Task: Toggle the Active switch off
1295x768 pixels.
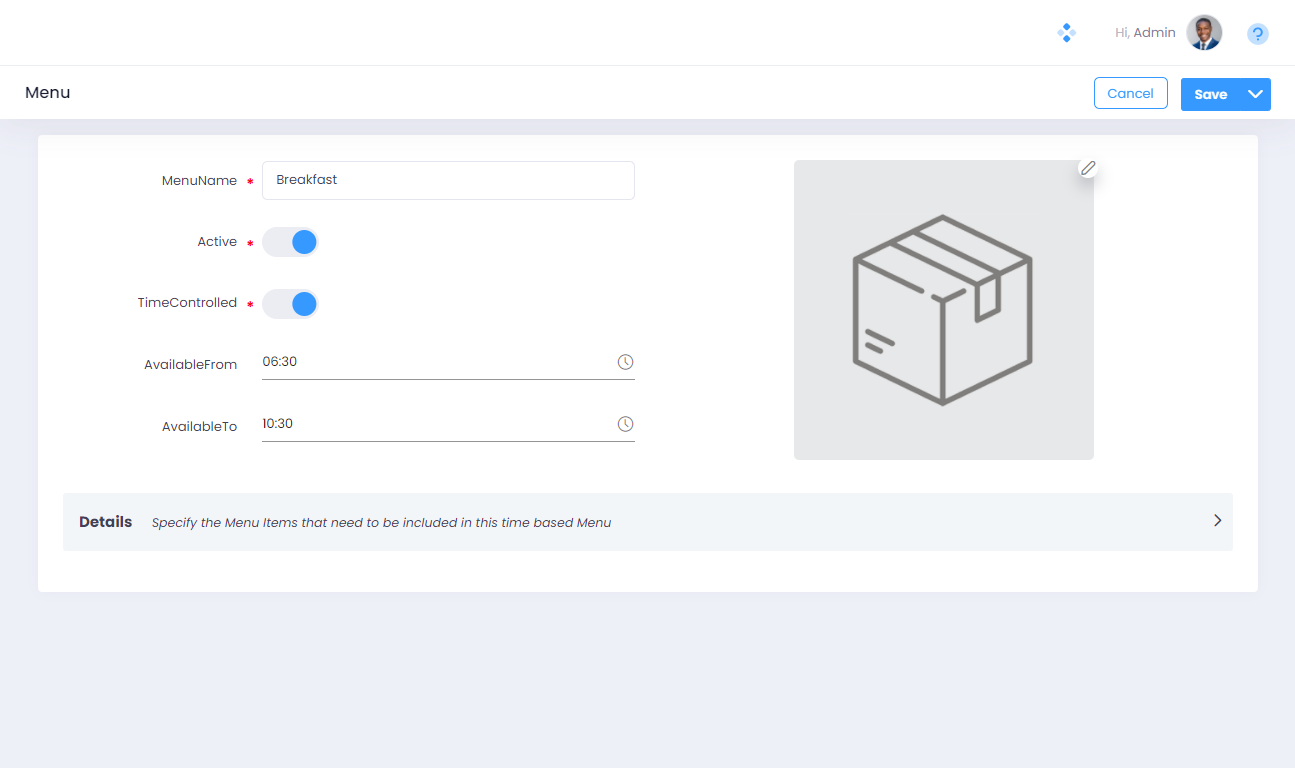Action: coord(290,242)
